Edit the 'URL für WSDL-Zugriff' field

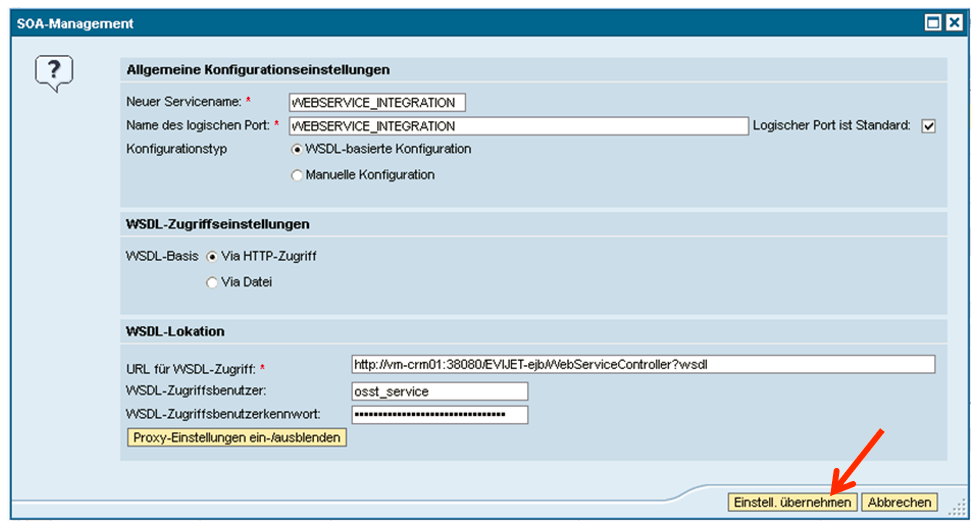click(643, 364)
